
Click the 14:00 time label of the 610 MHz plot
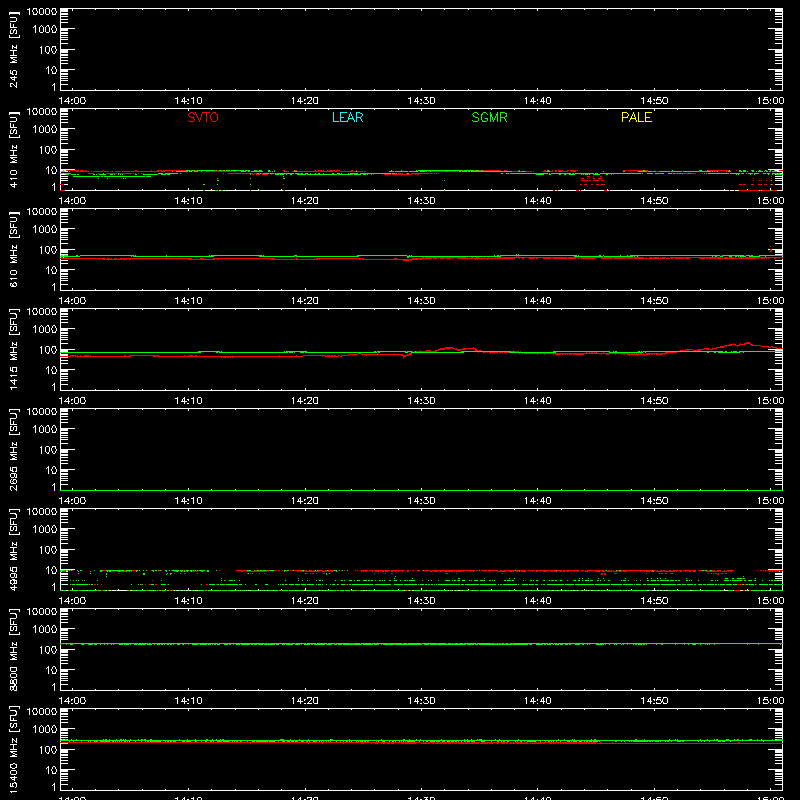72,301
